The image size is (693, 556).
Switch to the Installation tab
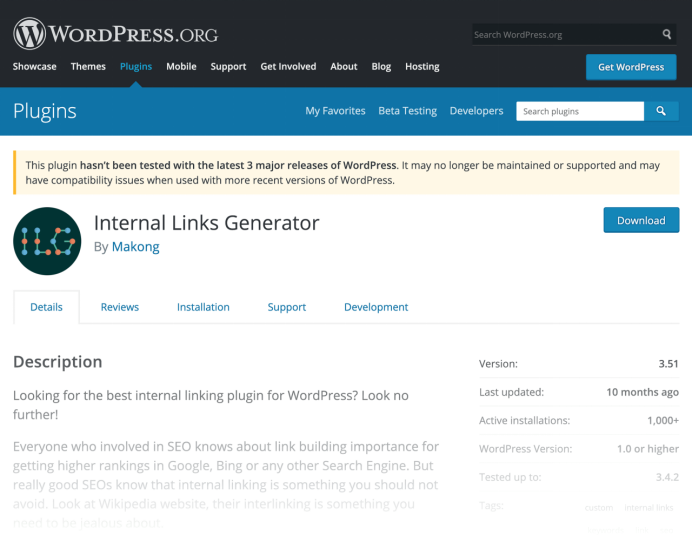coord(203,307)
